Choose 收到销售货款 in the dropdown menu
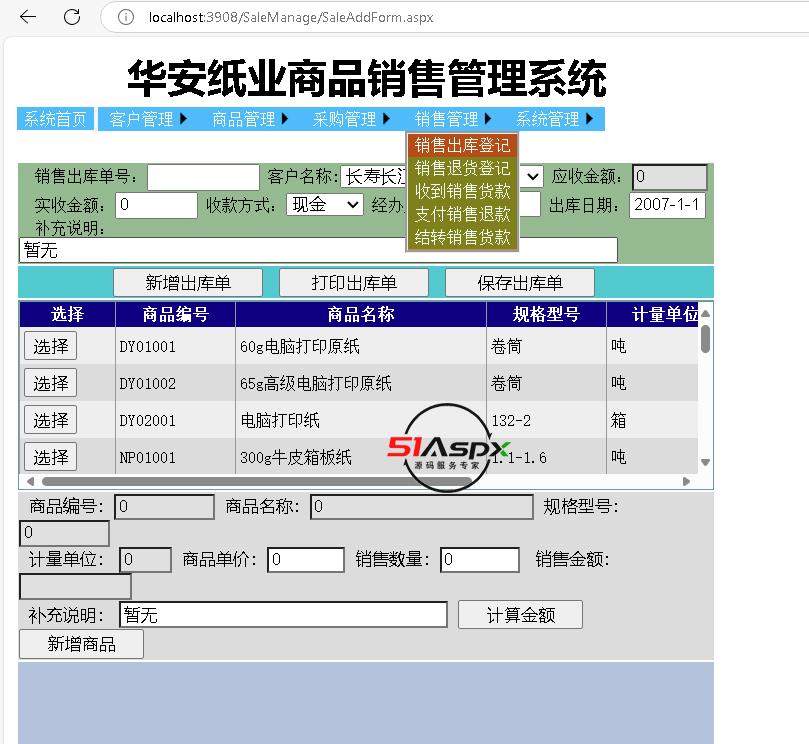 point(462,191)
